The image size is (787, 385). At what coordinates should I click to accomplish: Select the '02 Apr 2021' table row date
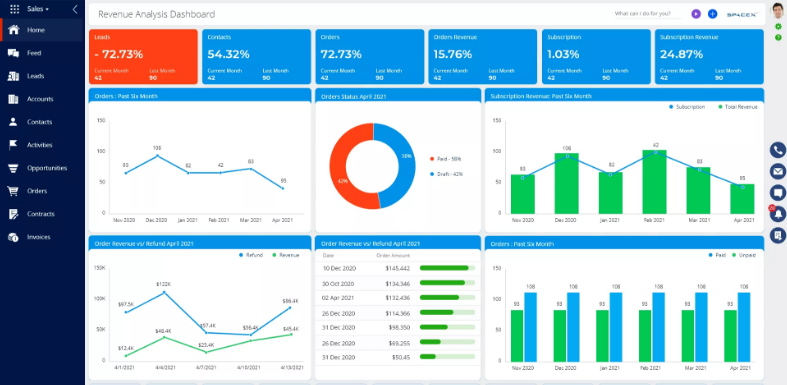339,298
